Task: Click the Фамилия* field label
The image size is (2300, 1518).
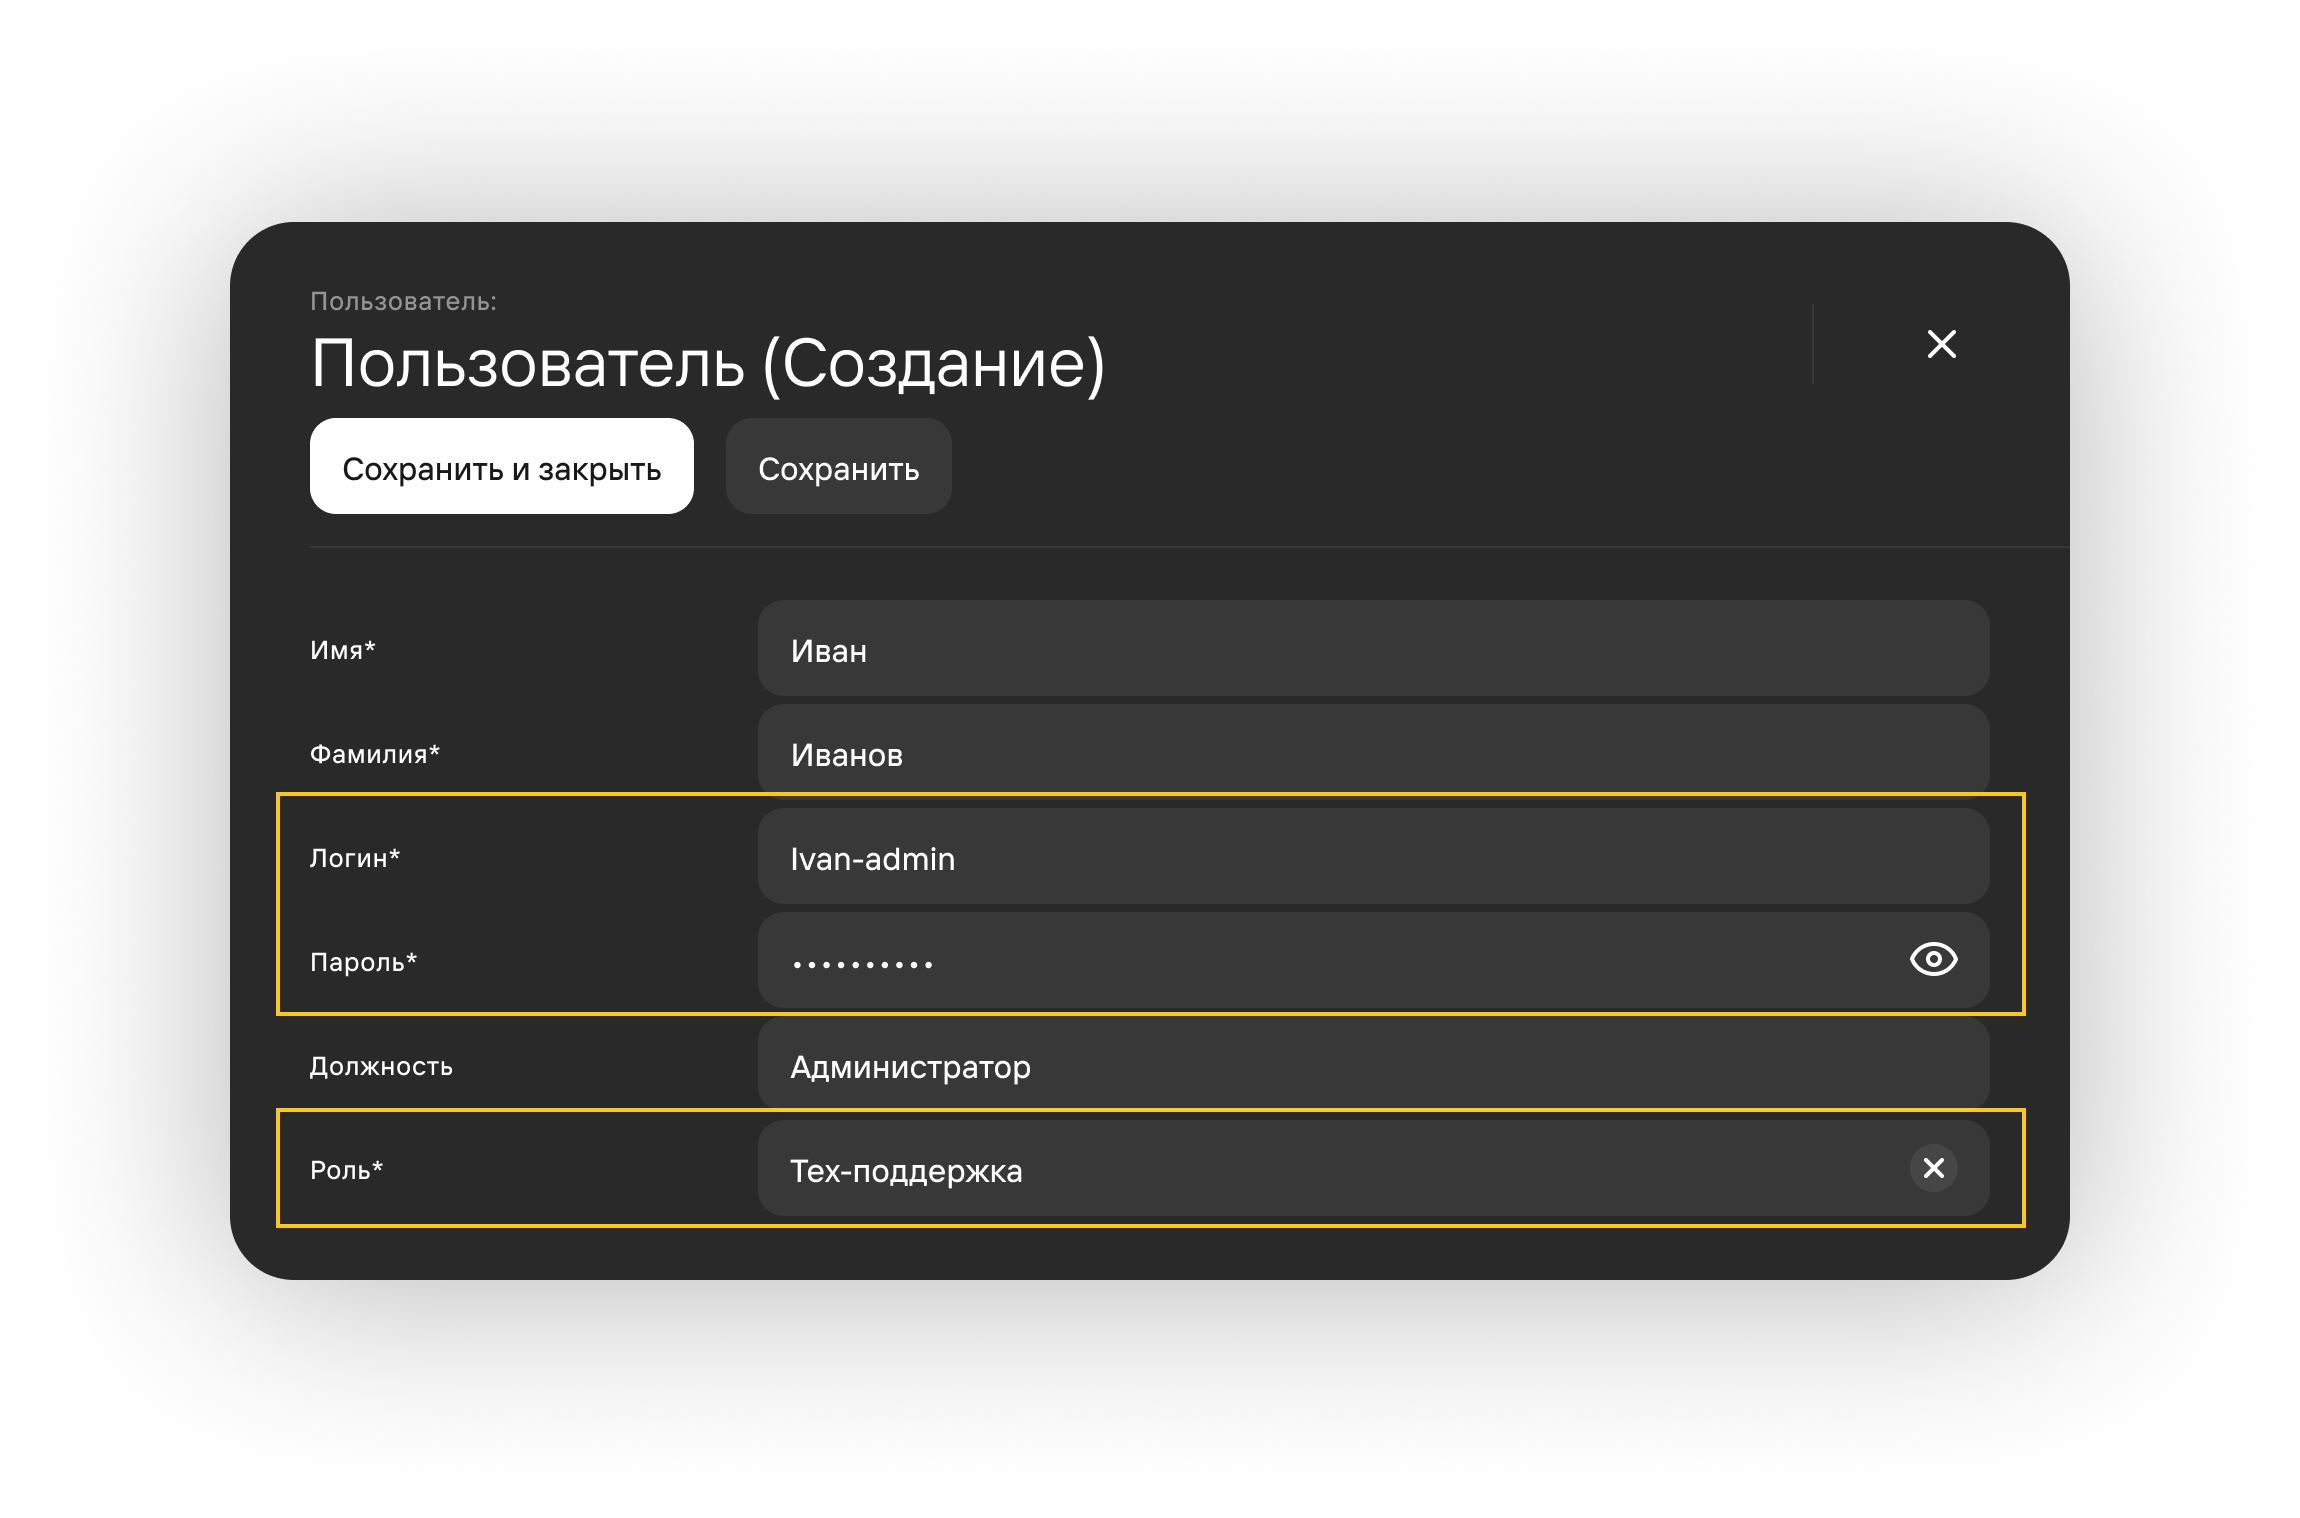Action: click(x=374, y=754)
